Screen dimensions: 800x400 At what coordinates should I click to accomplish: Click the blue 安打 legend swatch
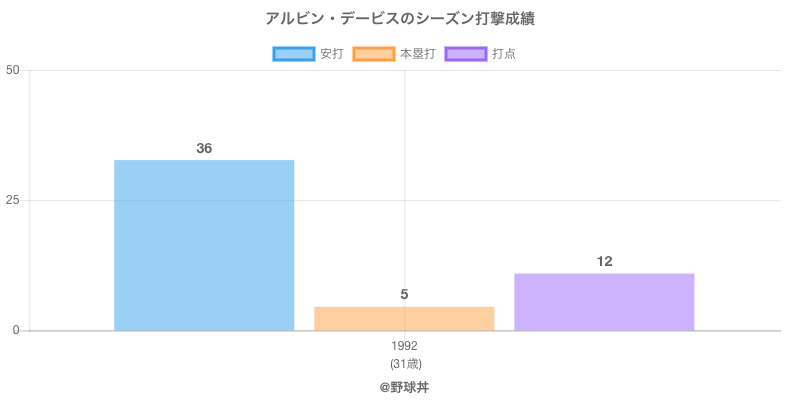(293, 54)
